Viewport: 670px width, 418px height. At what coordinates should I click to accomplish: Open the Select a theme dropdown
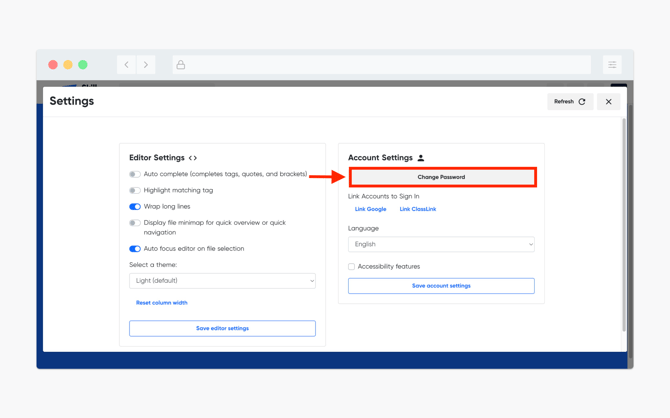222,281
